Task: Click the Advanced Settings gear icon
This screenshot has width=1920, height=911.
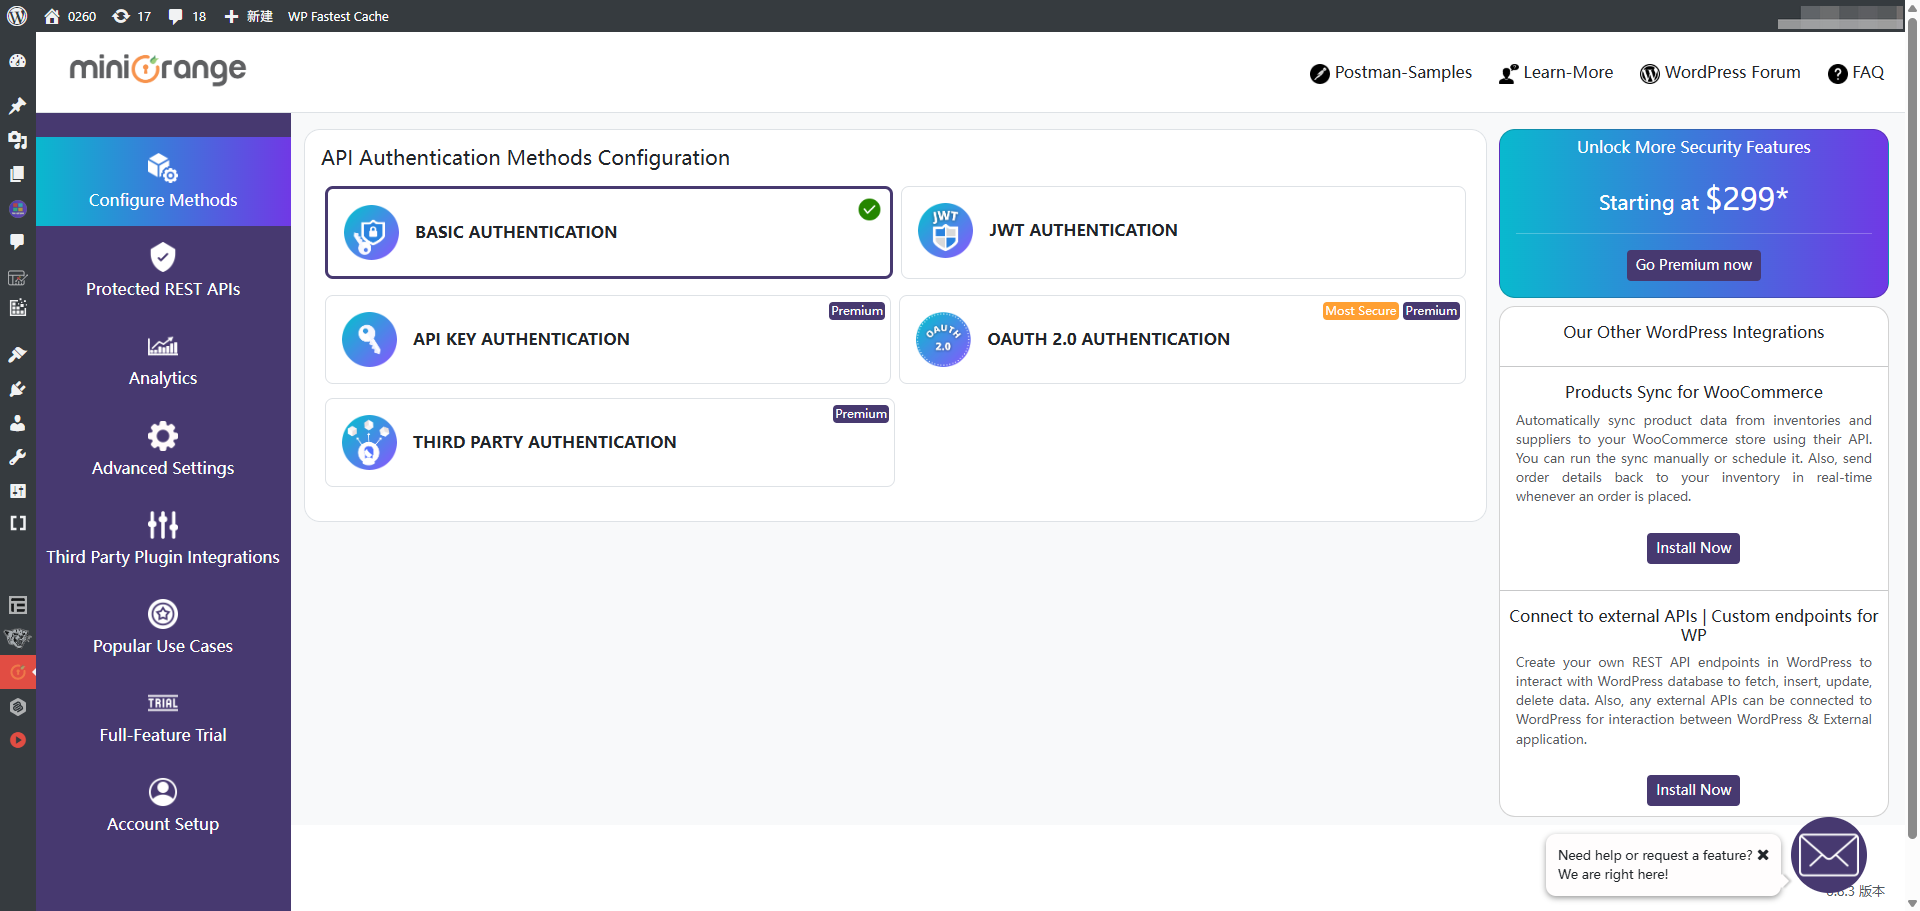Action: click(163, 436)
